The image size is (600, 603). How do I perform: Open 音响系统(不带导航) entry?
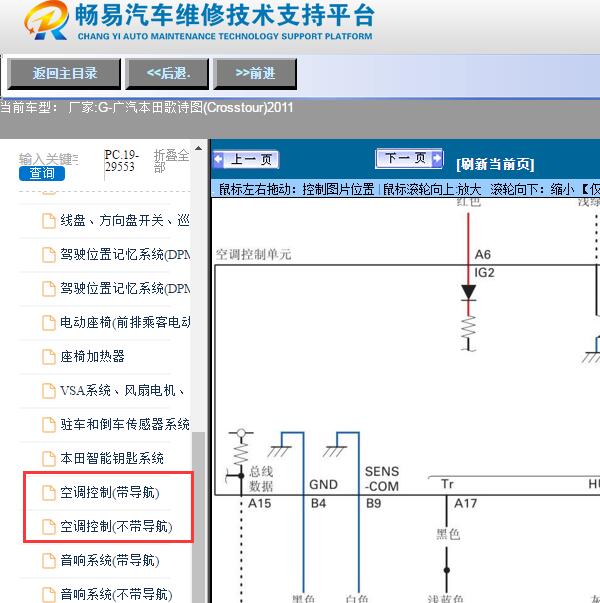coord(116,594)
